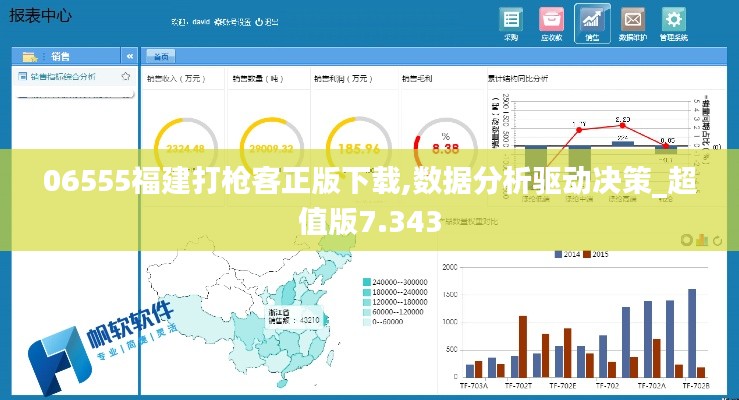Toggle the 2014 series in bar chart legend
739x400 pixels.
point(566,255)
